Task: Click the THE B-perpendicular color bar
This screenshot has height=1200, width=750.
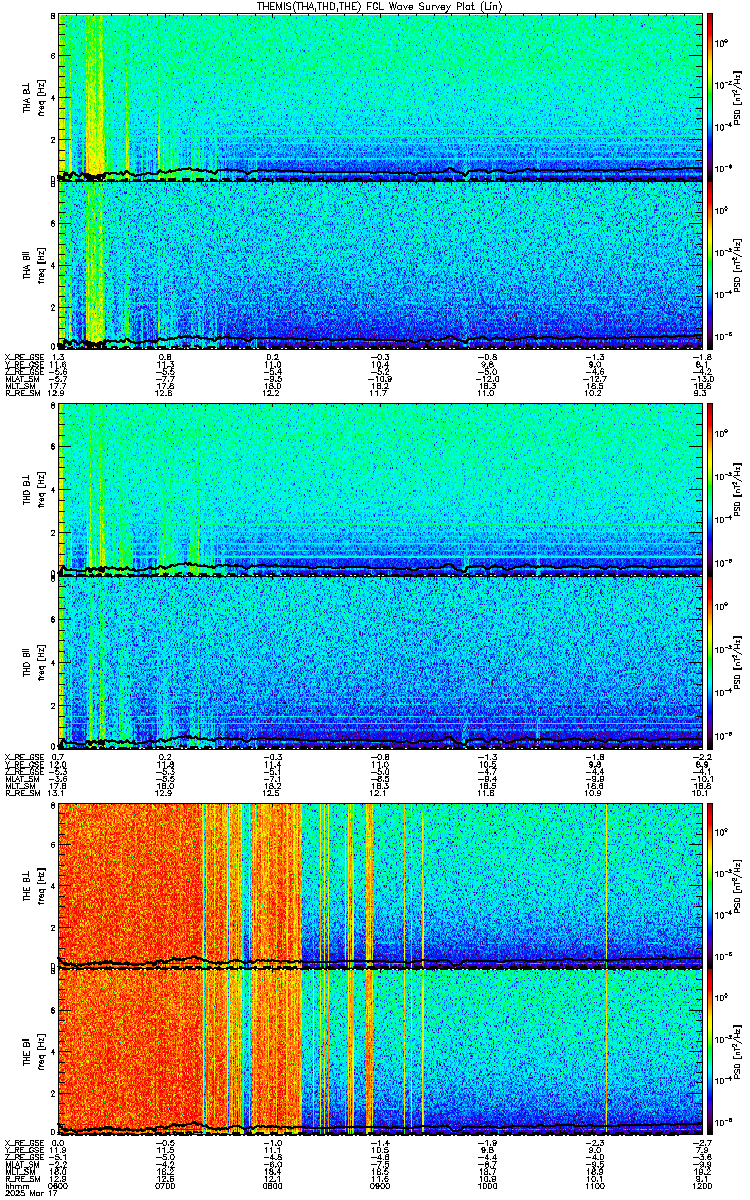Action: coord(710,884)
